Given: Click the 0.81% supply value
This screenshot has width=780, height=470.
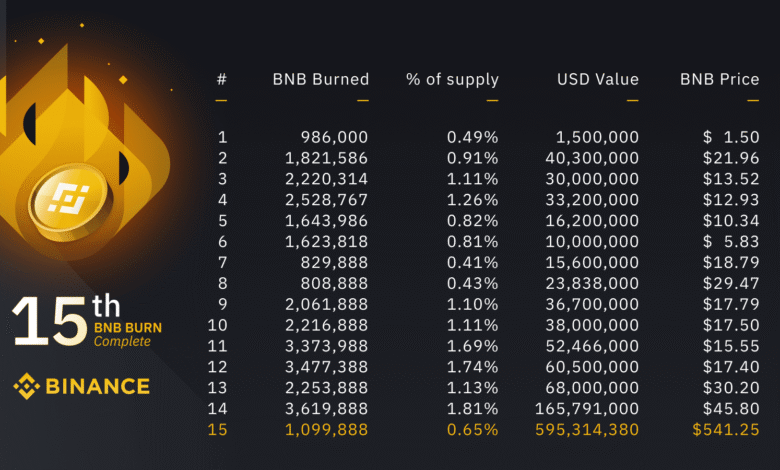Looking at the screenshot, I should [x=473, y=241].
